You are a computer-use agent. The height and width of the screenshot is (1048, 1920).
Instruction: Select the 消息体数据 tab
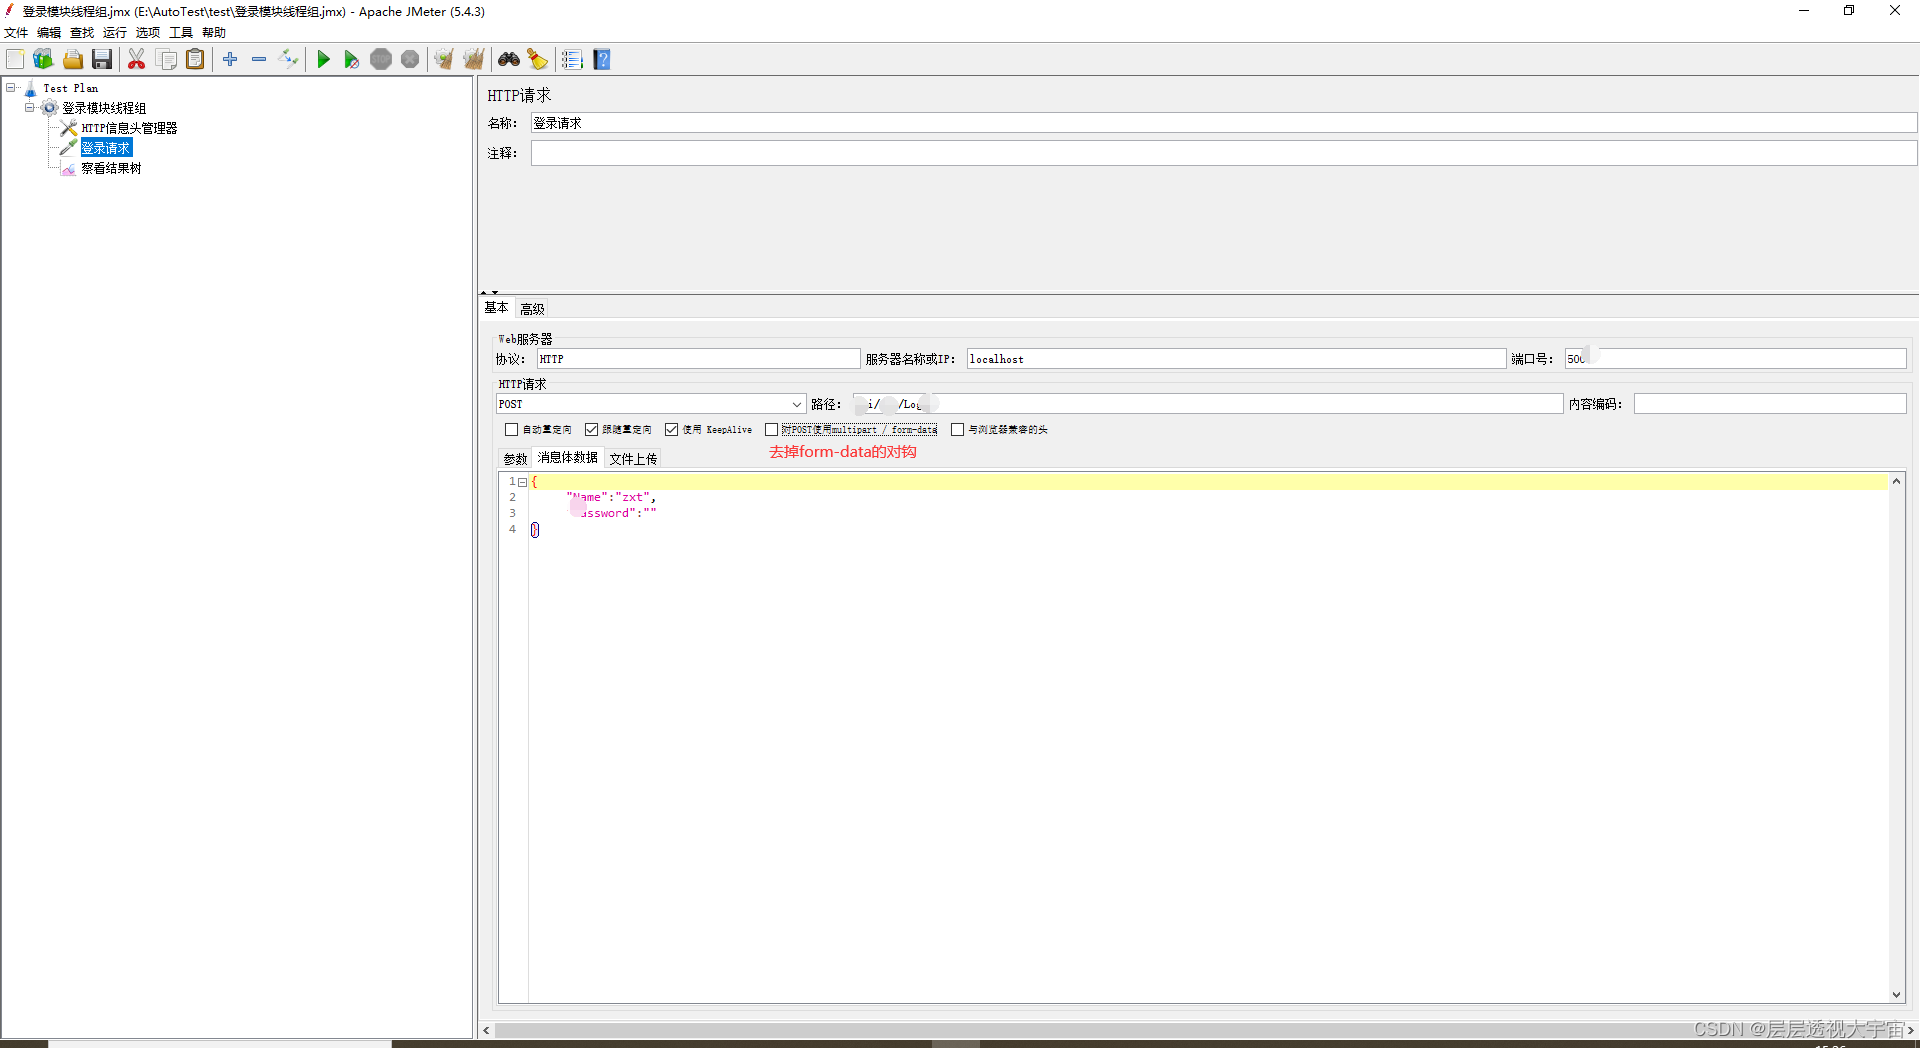point(568,458)
